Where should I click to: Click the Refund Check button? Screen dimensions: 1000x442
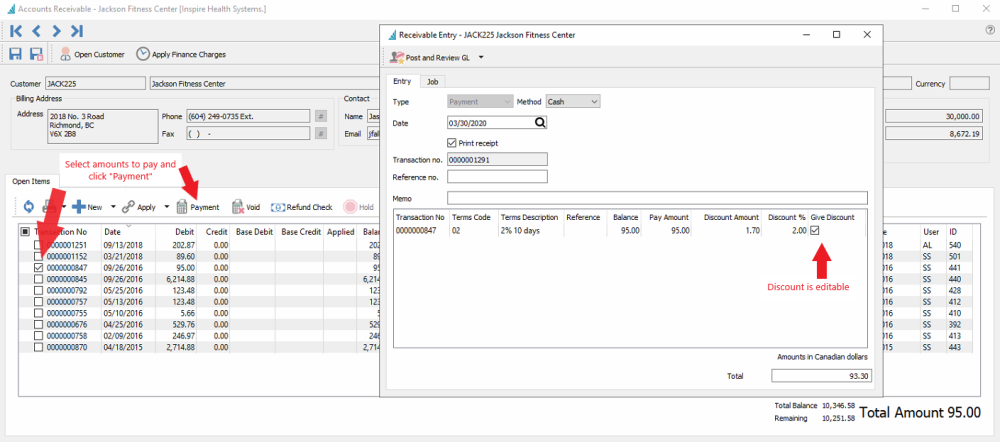point(302,207)
